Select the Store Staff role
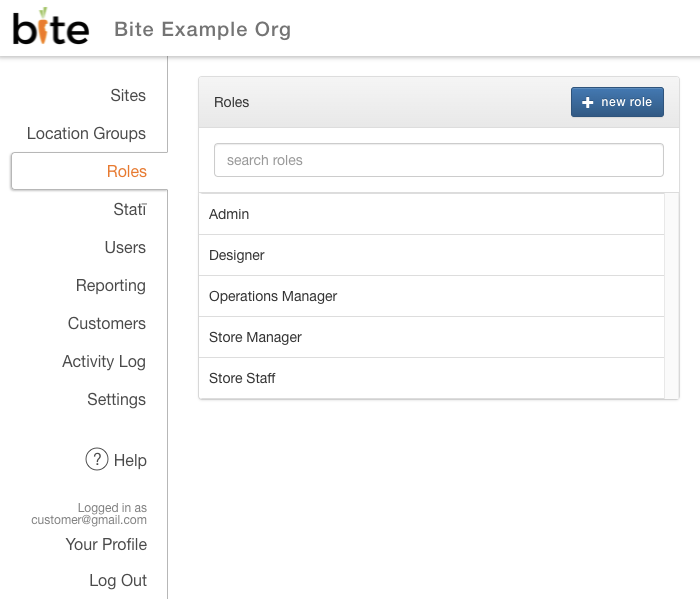 (x=432, y=378)
